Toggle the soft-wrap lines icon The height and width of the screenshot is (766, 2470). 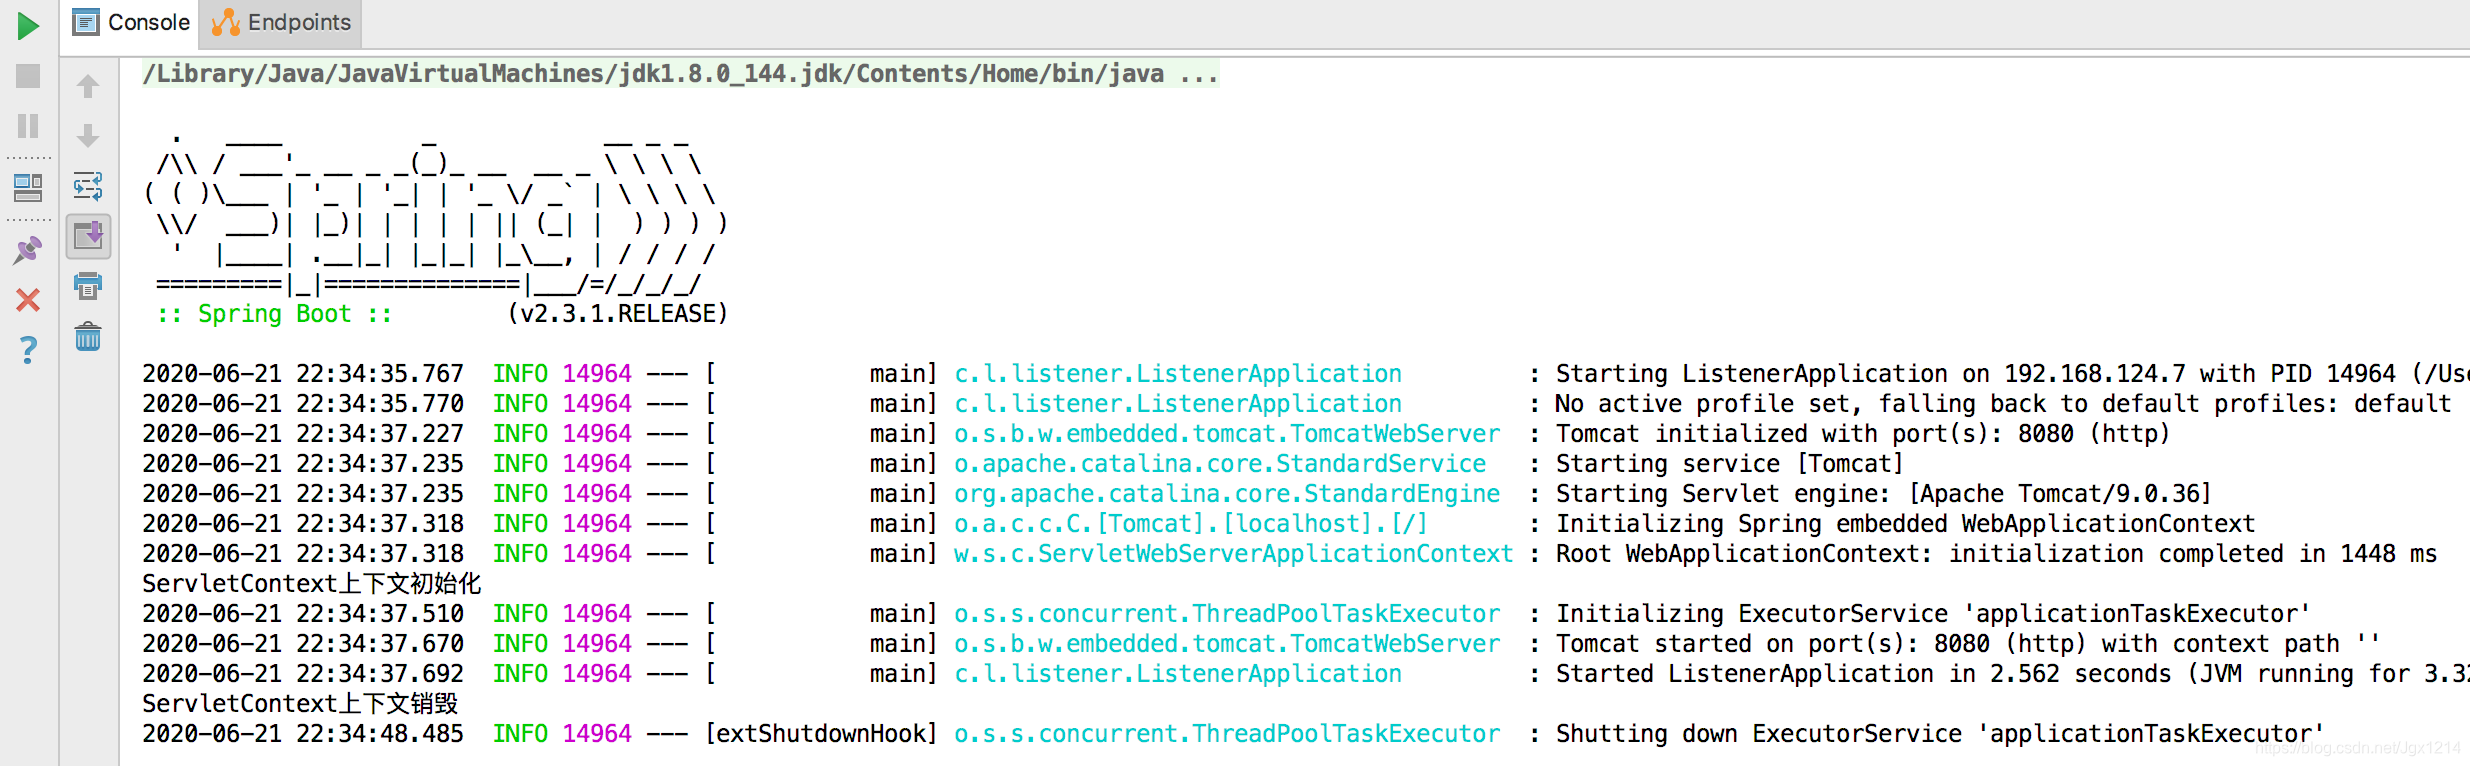(x=88, y=186)
